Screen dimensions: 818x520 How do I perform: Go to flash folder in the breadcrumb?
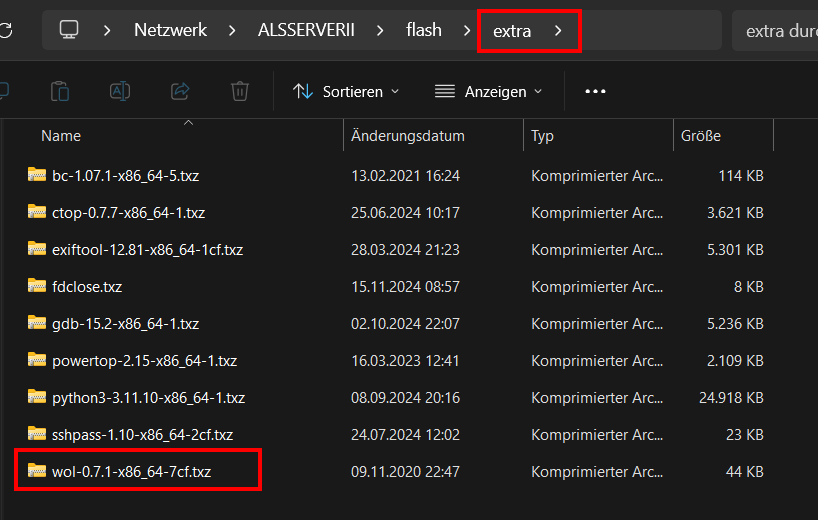coord(424,30)
